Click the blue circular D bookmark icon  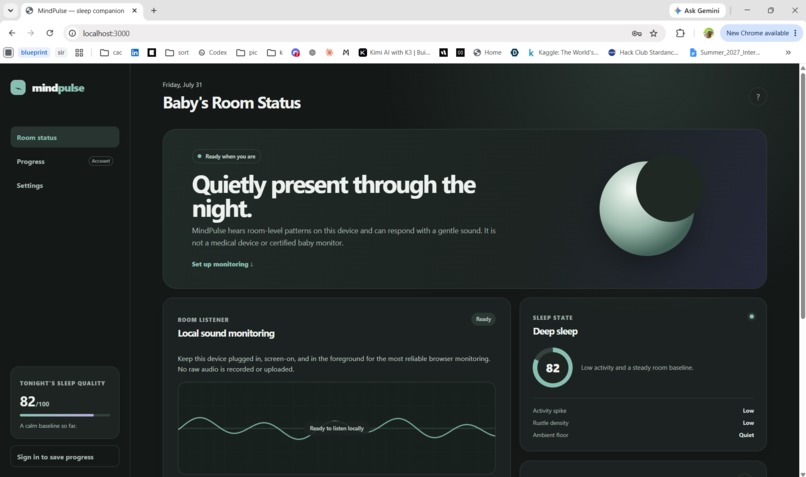[x=515, y=52]
